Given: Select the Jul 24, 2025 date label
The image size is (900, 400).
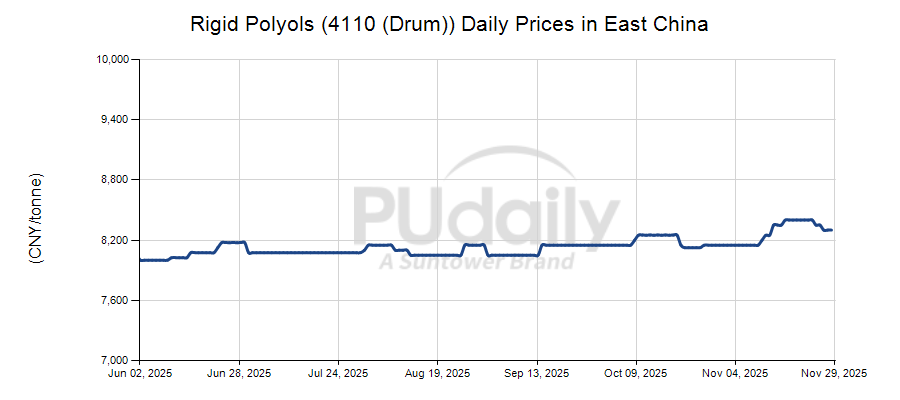Looking at the screenshot, I should (338, 374).
